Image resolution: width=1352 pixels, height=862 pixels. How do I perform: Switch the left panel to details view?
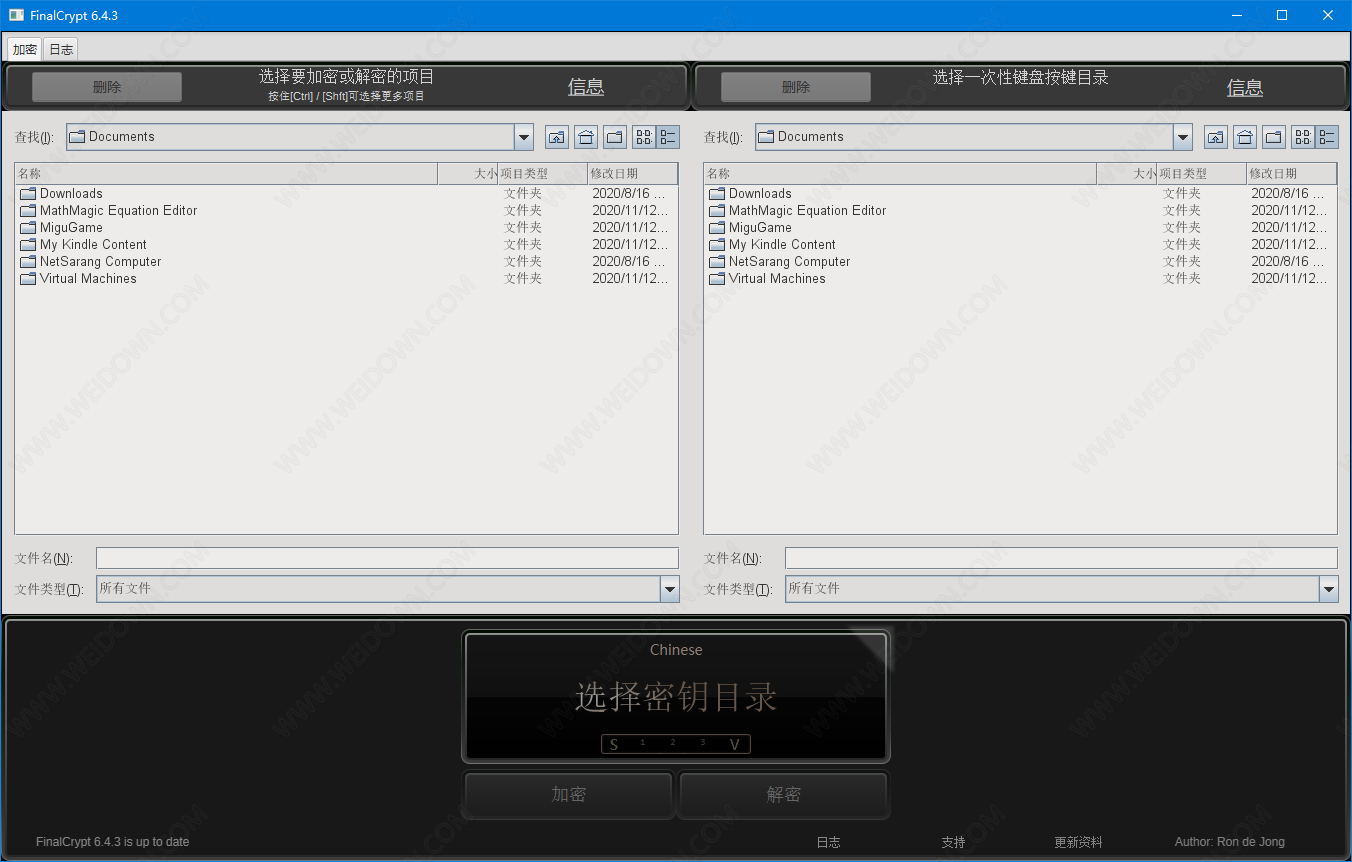[x=668, y=137]
